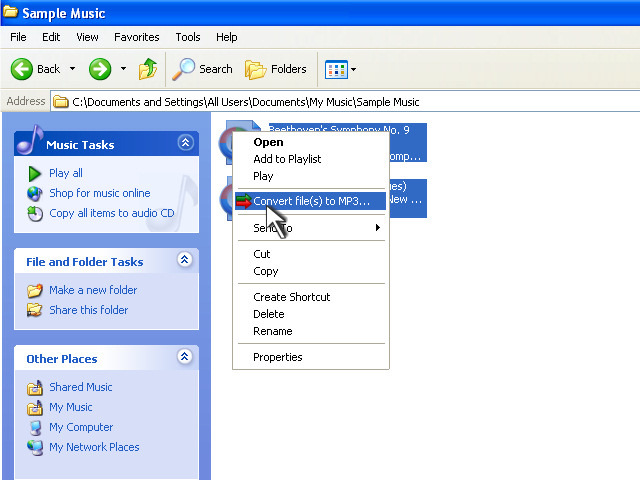Open the Edit menu
The width and height of the screenshot is (640, 480).
click(x=51, y=37)
